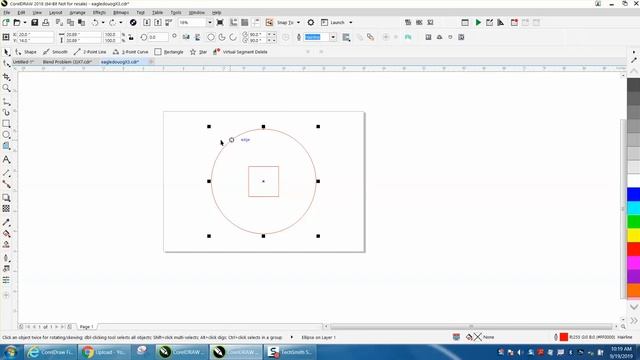Open the File menu
640x360 pixels.
(7, 13)
